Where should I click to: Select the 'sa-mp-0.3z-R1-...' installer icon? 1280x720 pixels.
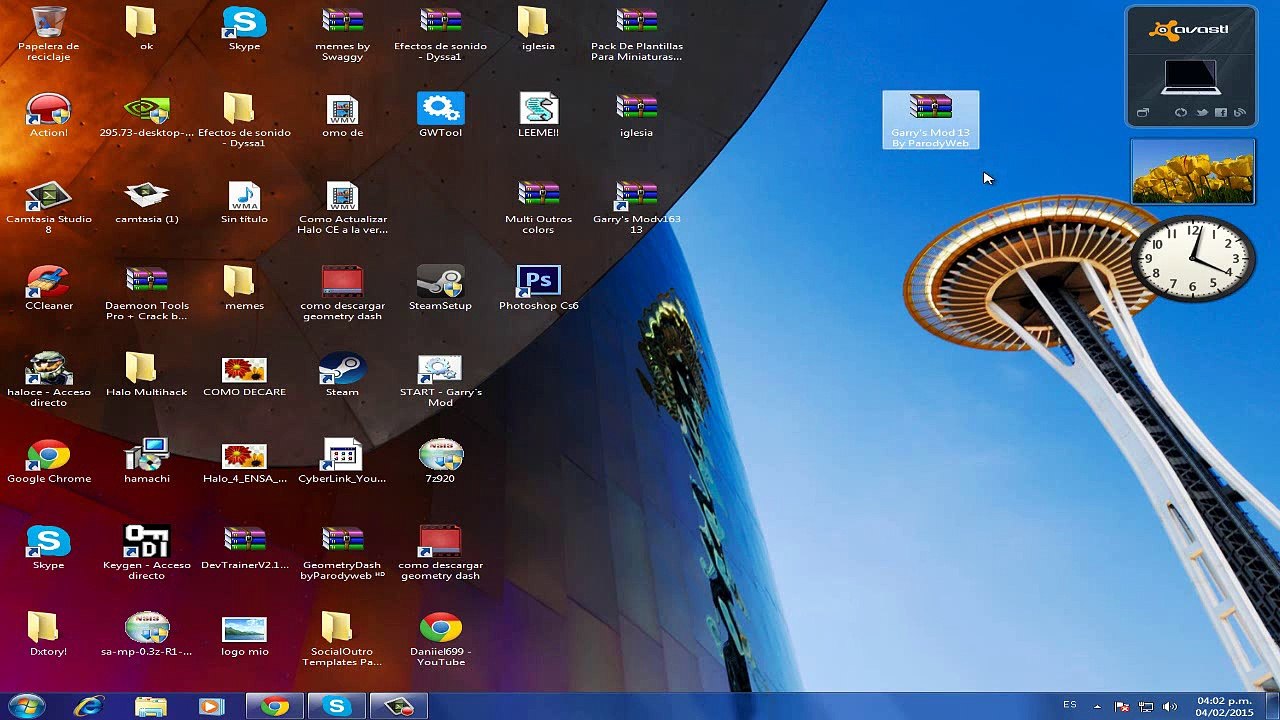(146, 634)
